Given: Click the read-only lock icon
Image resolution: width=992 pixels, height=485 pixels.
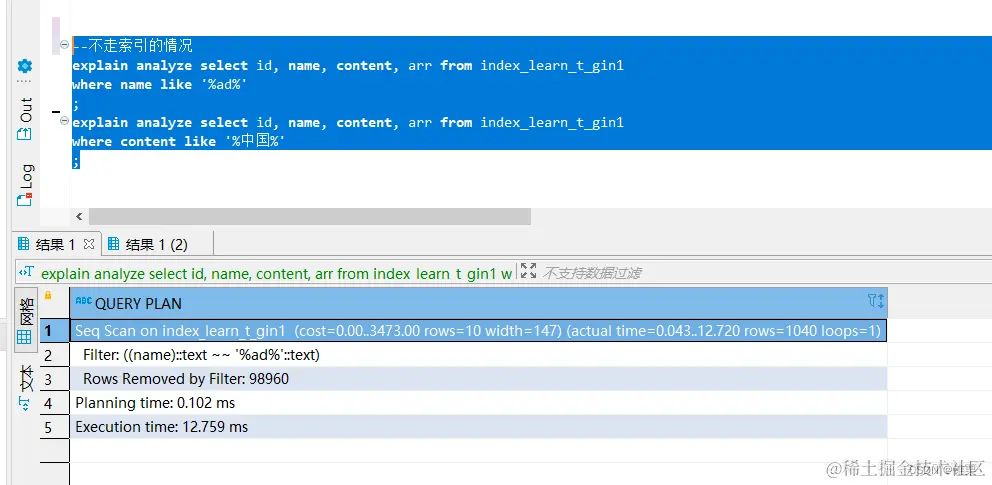Looking at the screenshot, I should 47,295.
